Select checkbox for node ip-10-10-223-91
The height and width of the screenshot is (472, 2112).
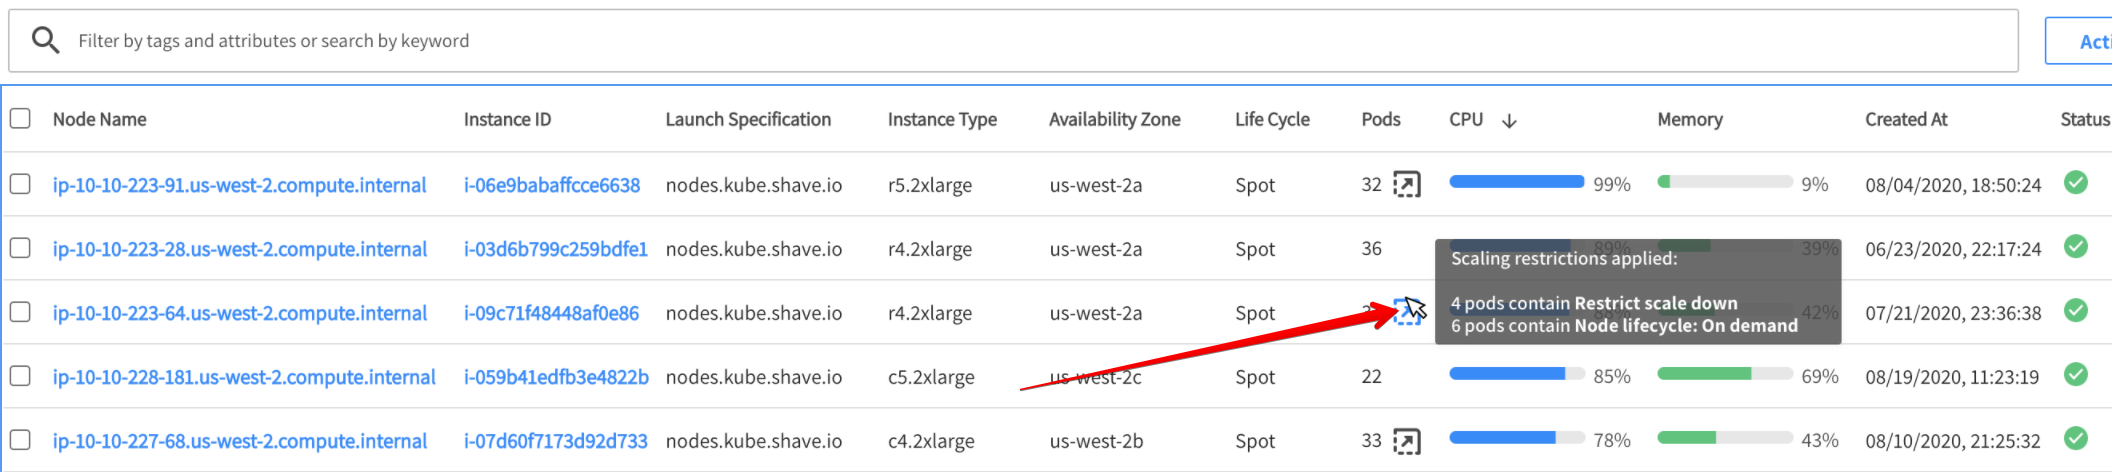pos(20,184)
